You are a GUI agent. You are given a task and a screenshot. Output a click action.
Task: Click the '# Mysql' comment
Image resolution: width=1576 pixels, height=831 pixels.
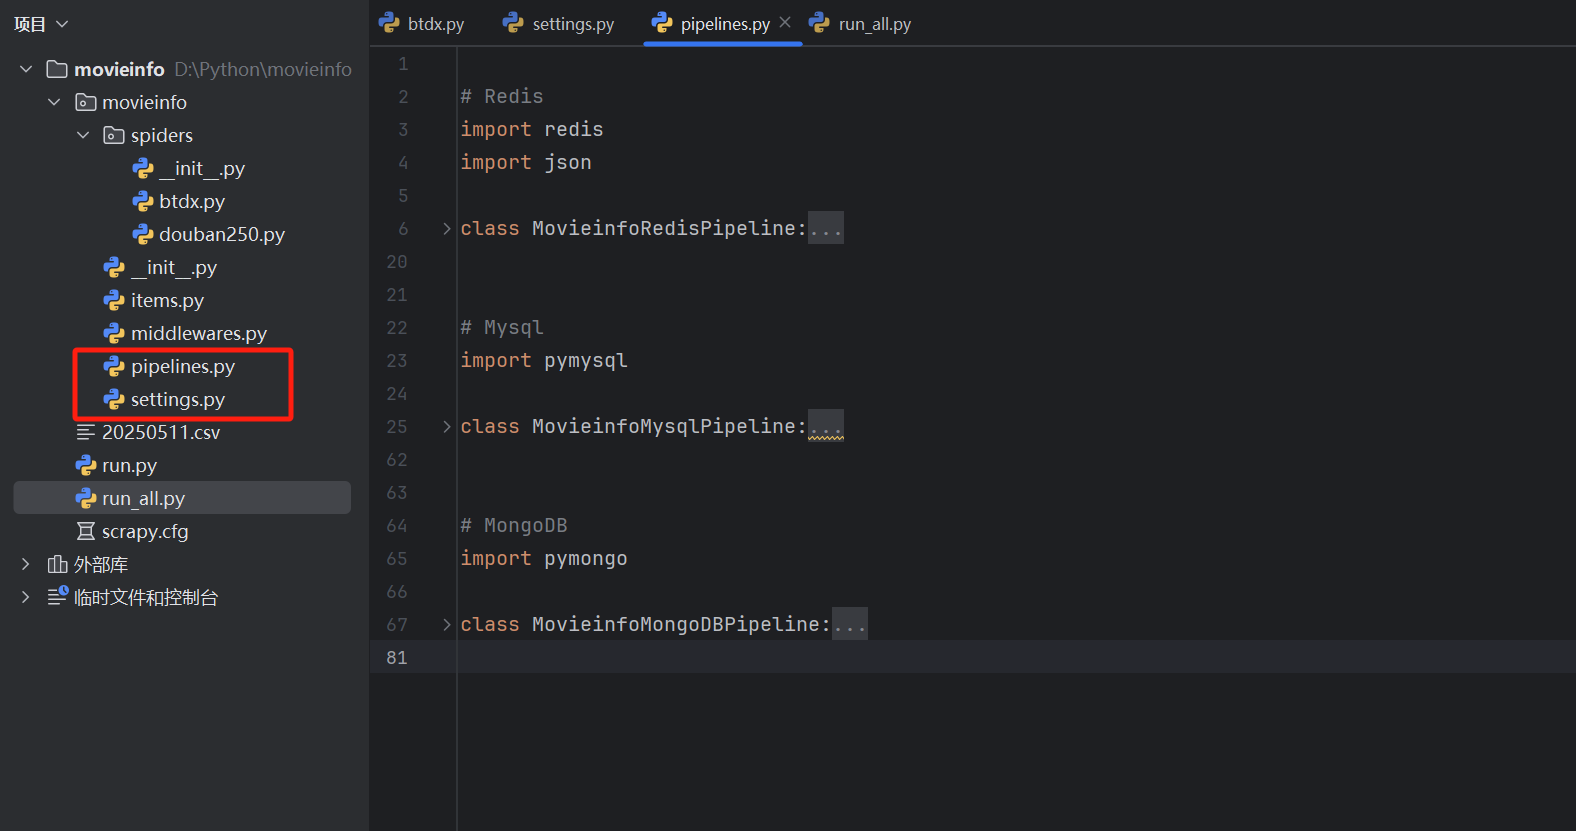(502, 327)
